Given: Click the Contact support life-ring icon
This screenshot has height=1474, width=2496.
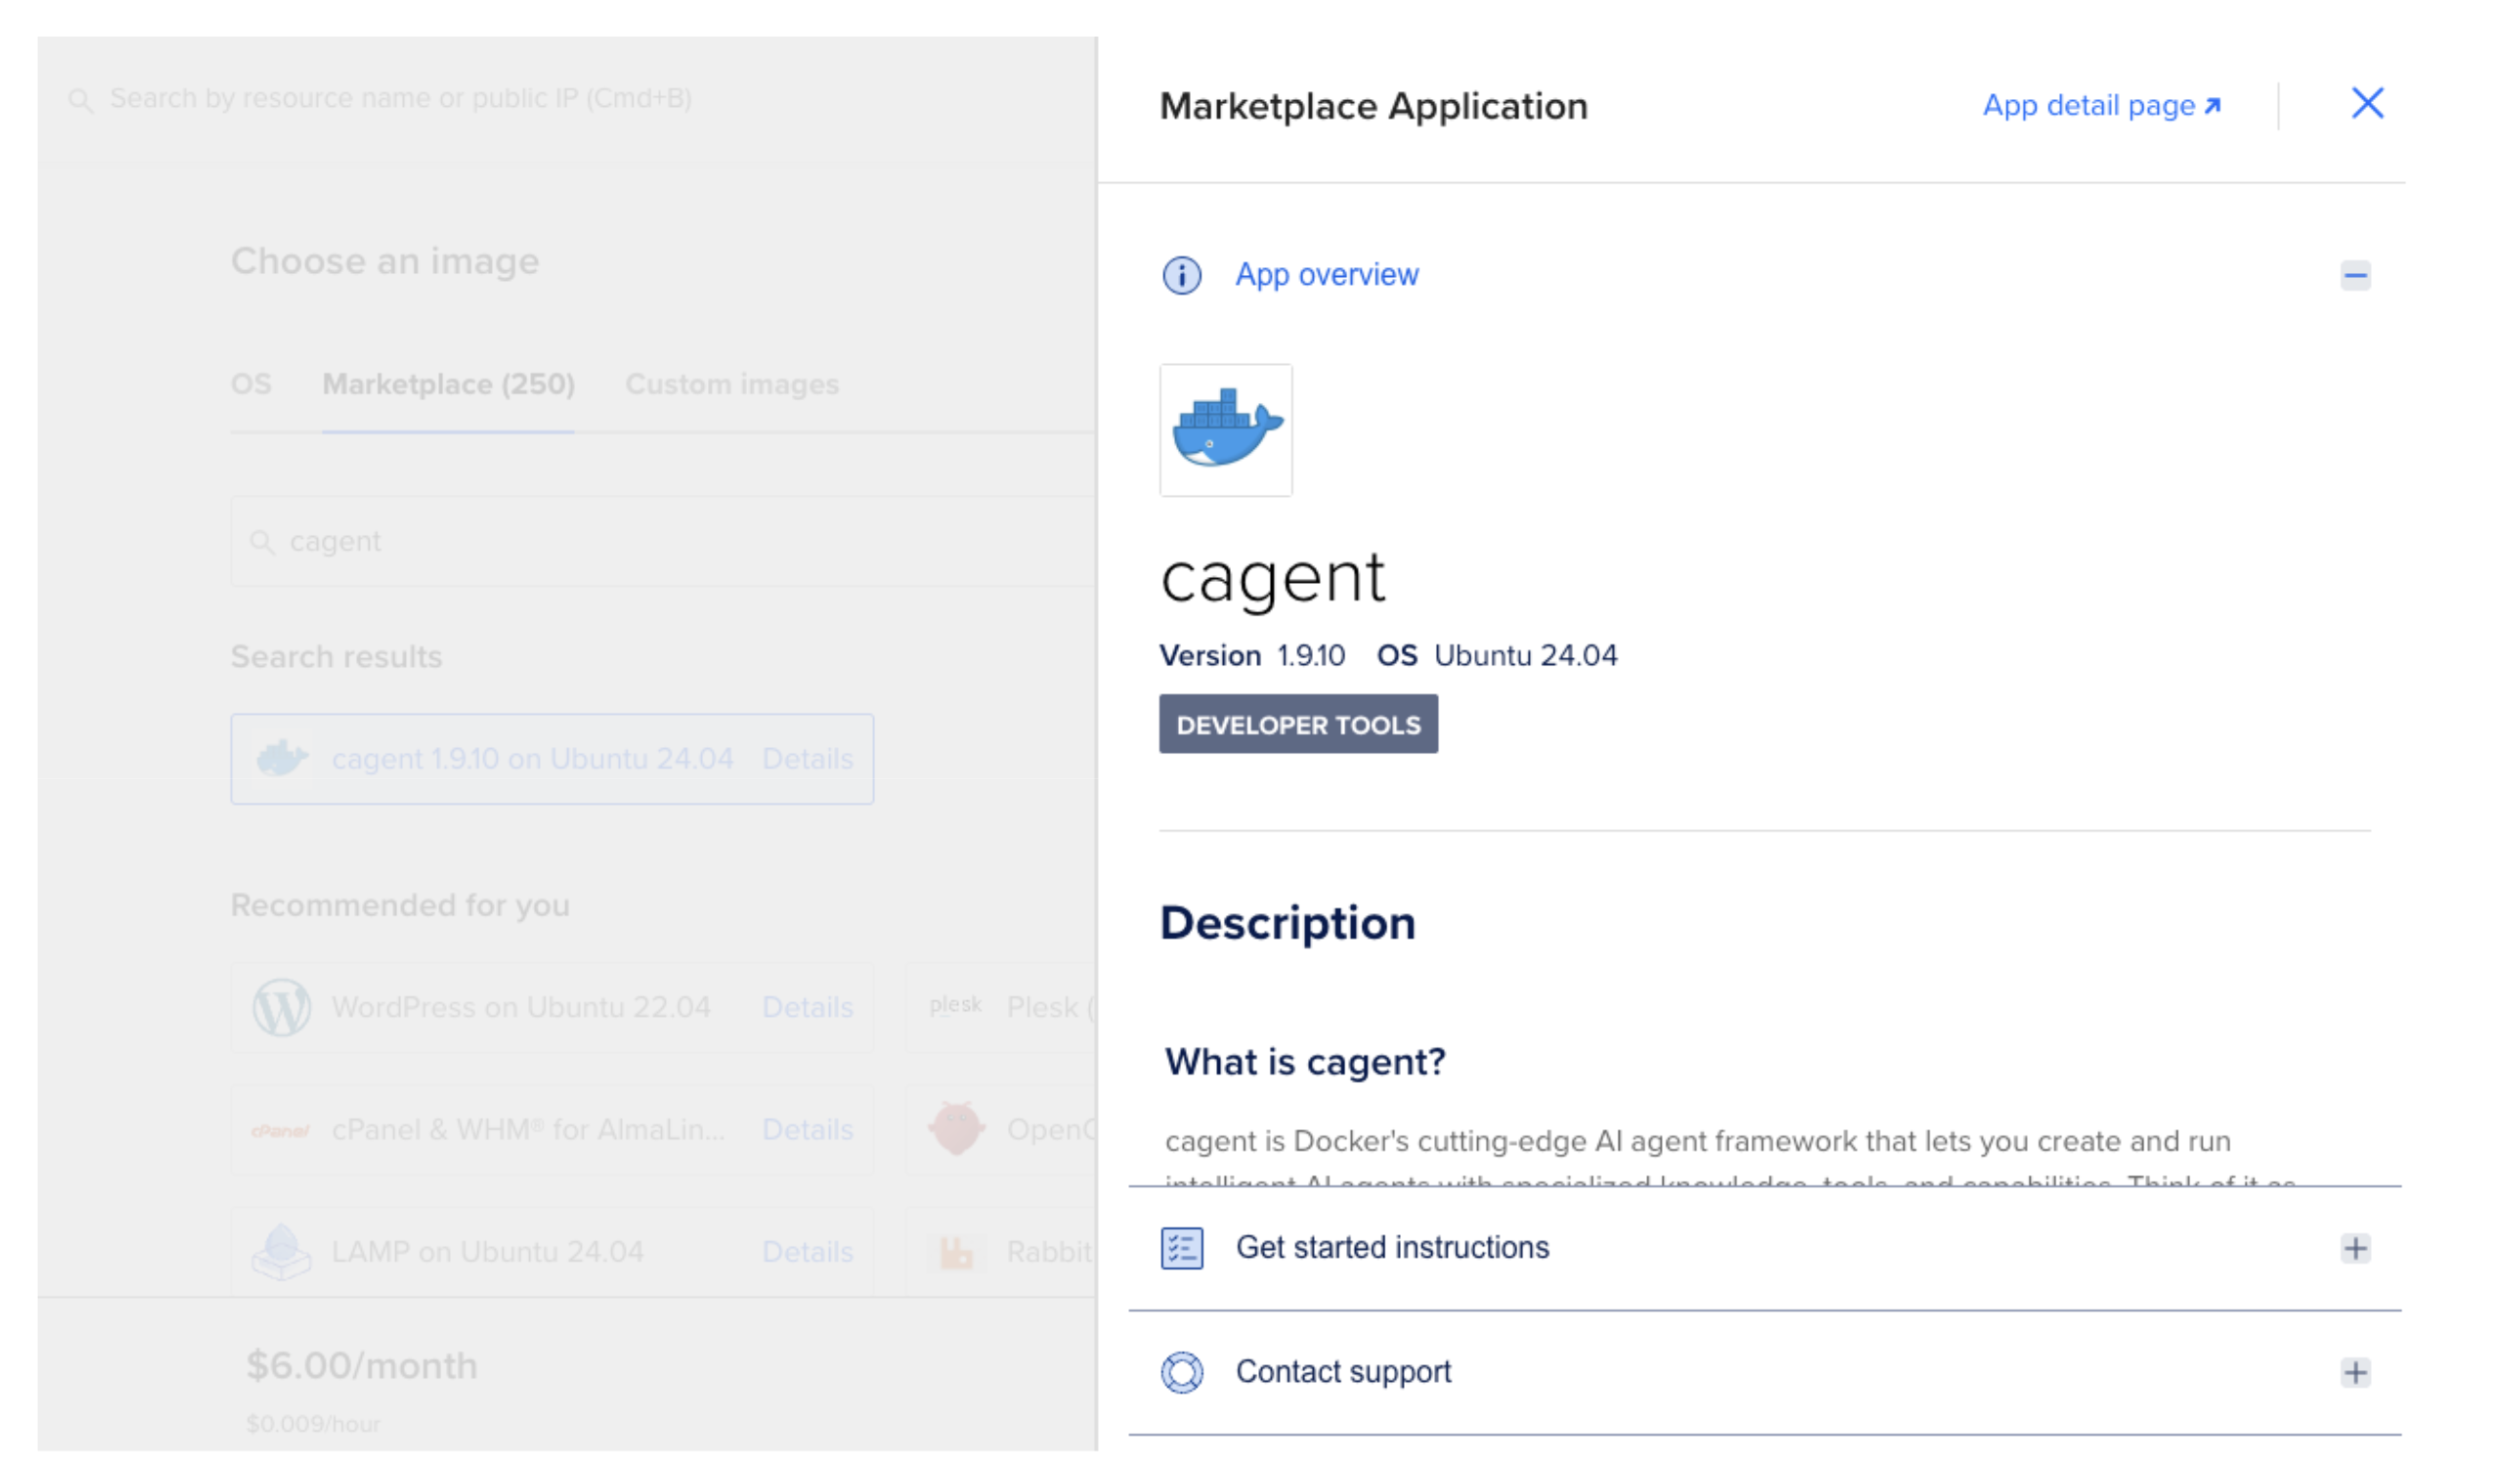Looking at the screenshot, I should (x=1182, y=1371).
